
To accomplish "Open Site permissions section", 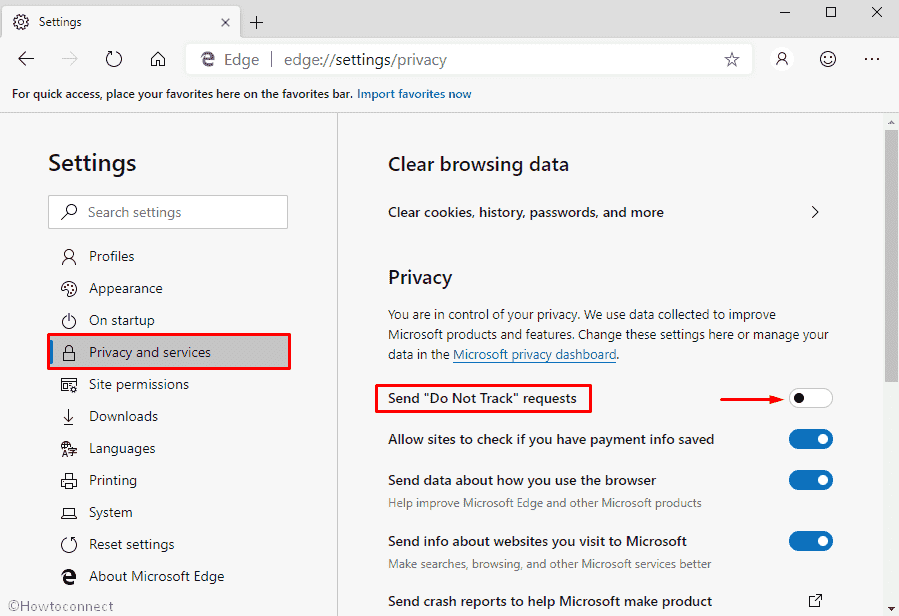I will click(139, 384).
